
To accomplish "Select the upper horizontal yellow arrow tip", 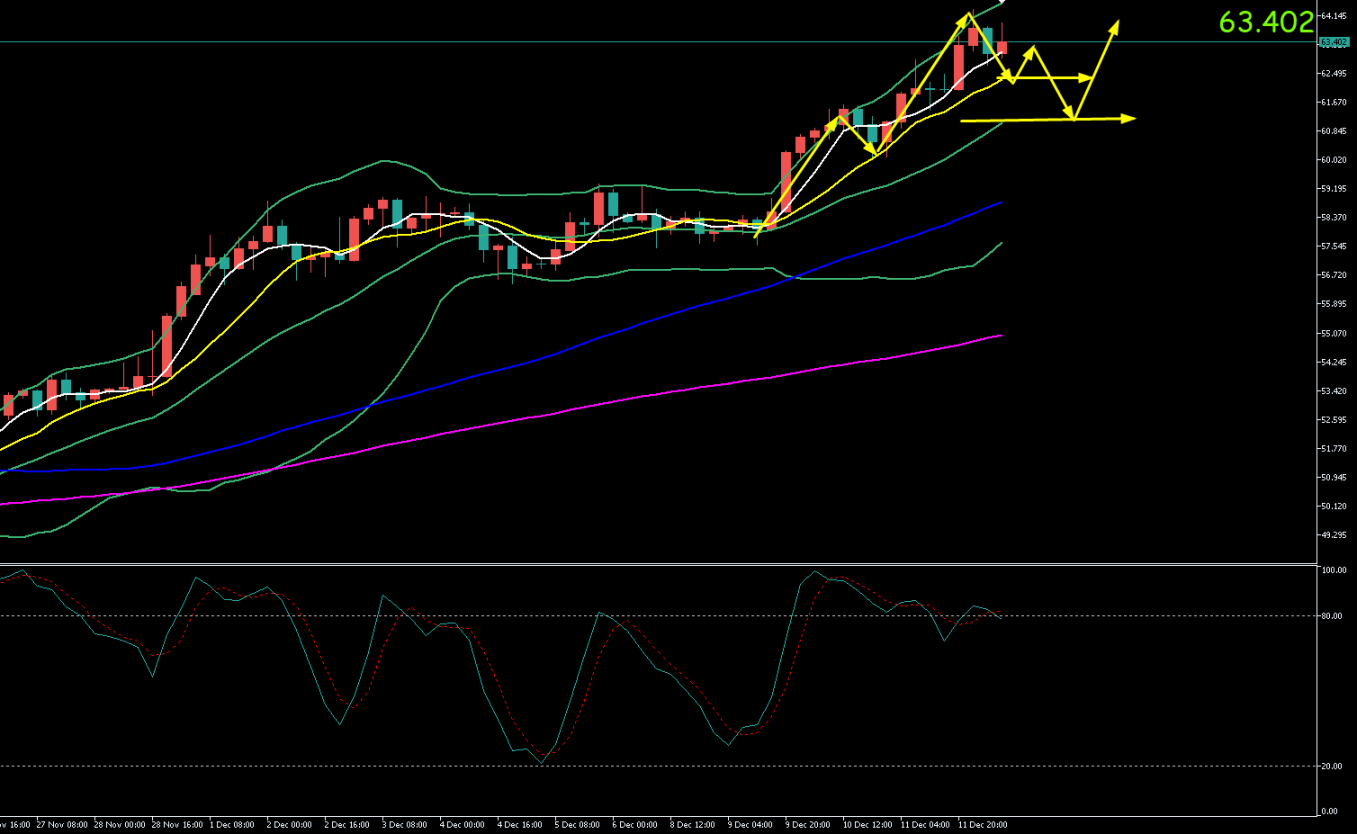I will (x=1090, y=77).
